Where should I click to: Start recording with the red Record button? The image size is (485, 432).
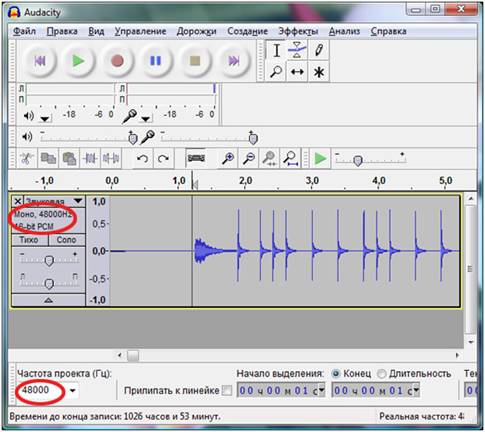click(x=117, y=61)
